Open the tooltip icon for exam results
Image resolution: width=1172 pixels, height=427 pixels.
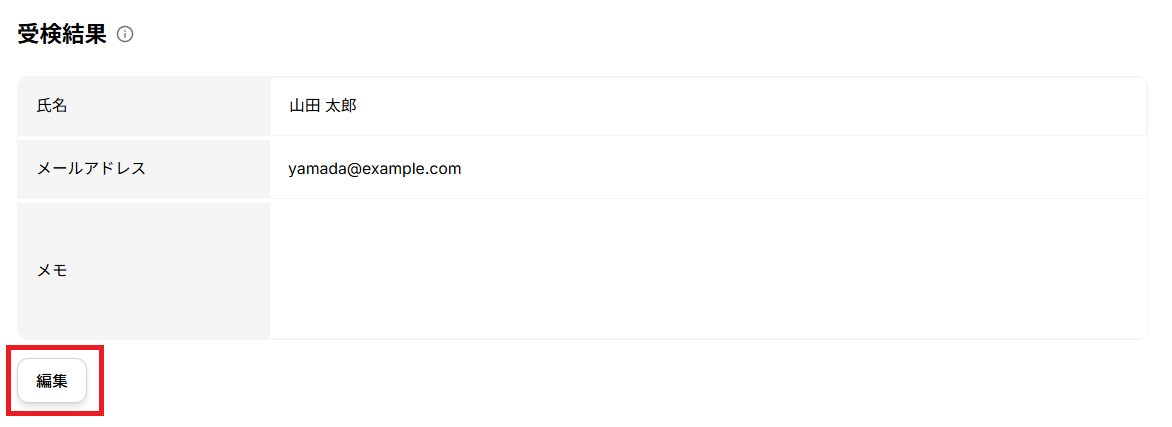tap(125, 35)
